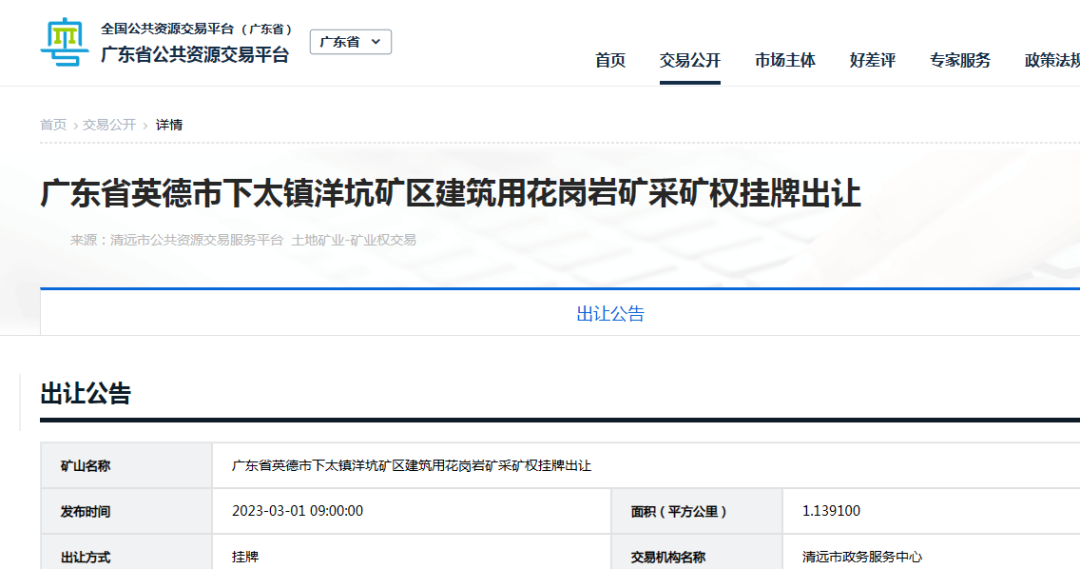Image resolution: width=1080 pixels, height=569 pixels.
Task: Click the 粤 platform logo icon
Action: pyautogui.click(x=64, y=43)
